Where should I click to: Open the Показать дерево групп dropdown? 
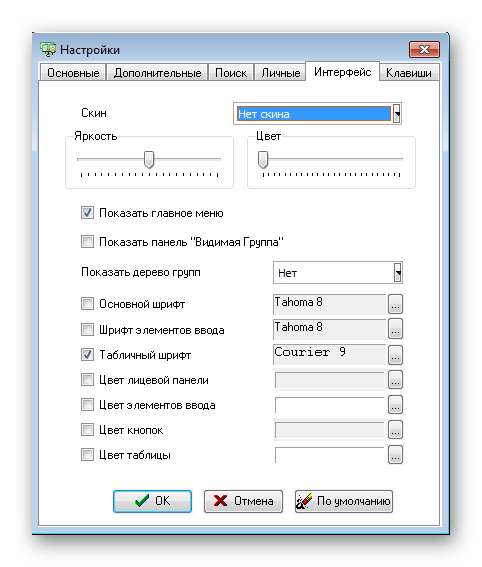(398, 273)
